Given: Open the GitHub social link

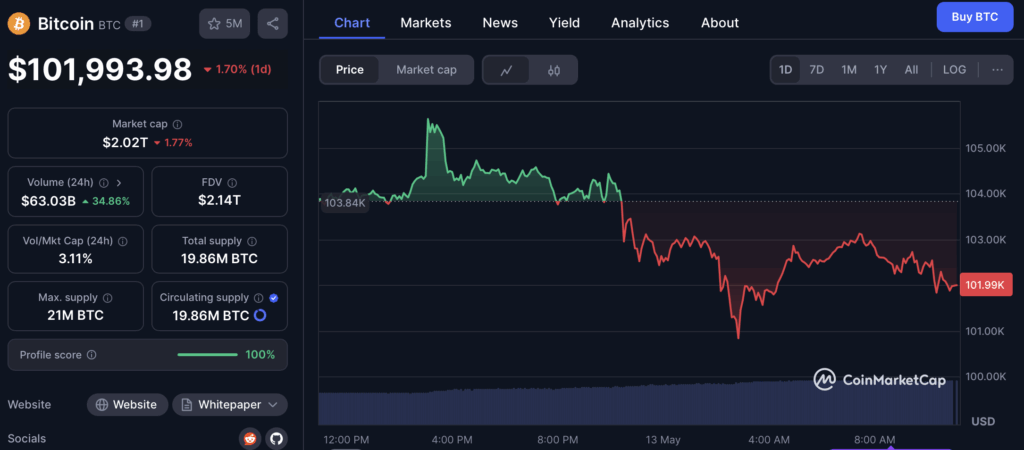Looking at the screenshot, I should click(277, 438).
